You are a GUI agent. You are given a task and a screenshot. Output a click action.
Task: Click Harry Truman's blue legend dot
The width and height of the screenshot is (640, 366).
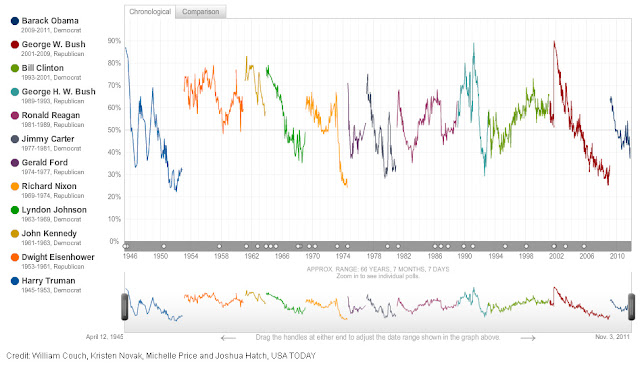coord(15,282)
